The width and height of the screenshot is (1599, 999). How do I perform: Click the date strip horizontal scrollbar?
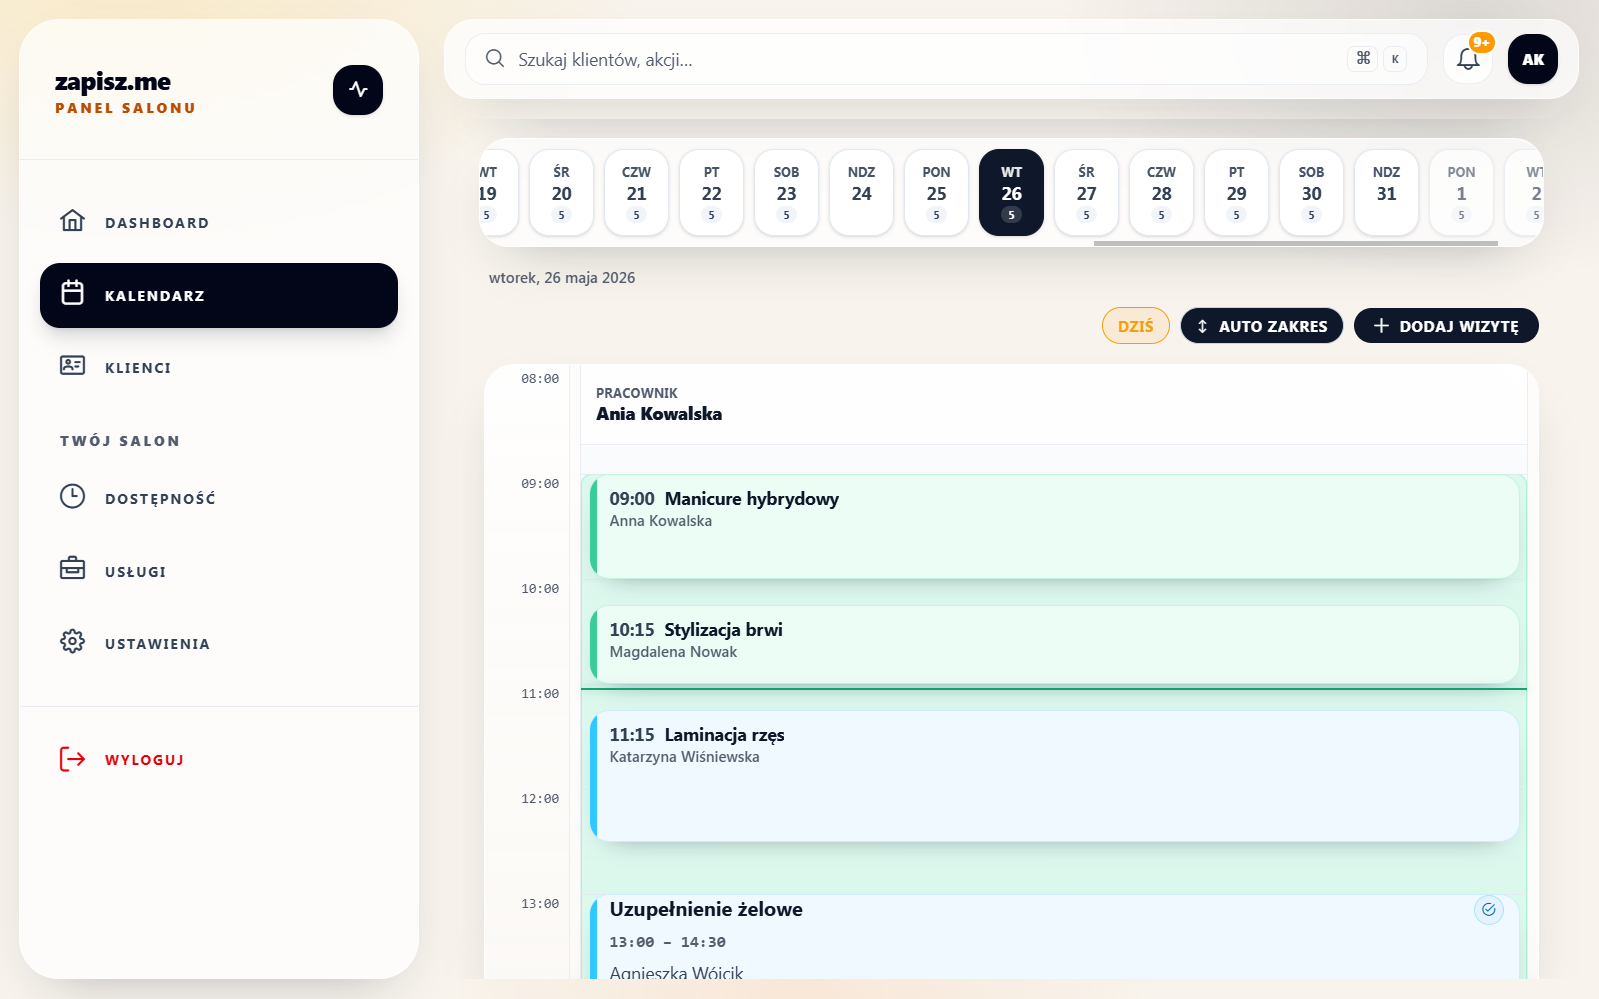[1296, 243]
